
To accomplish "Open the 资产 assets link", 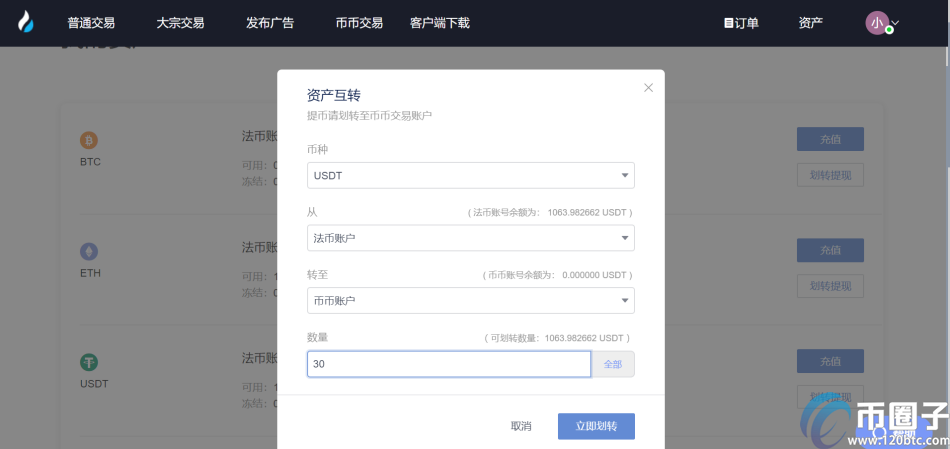I will point(811,22).
